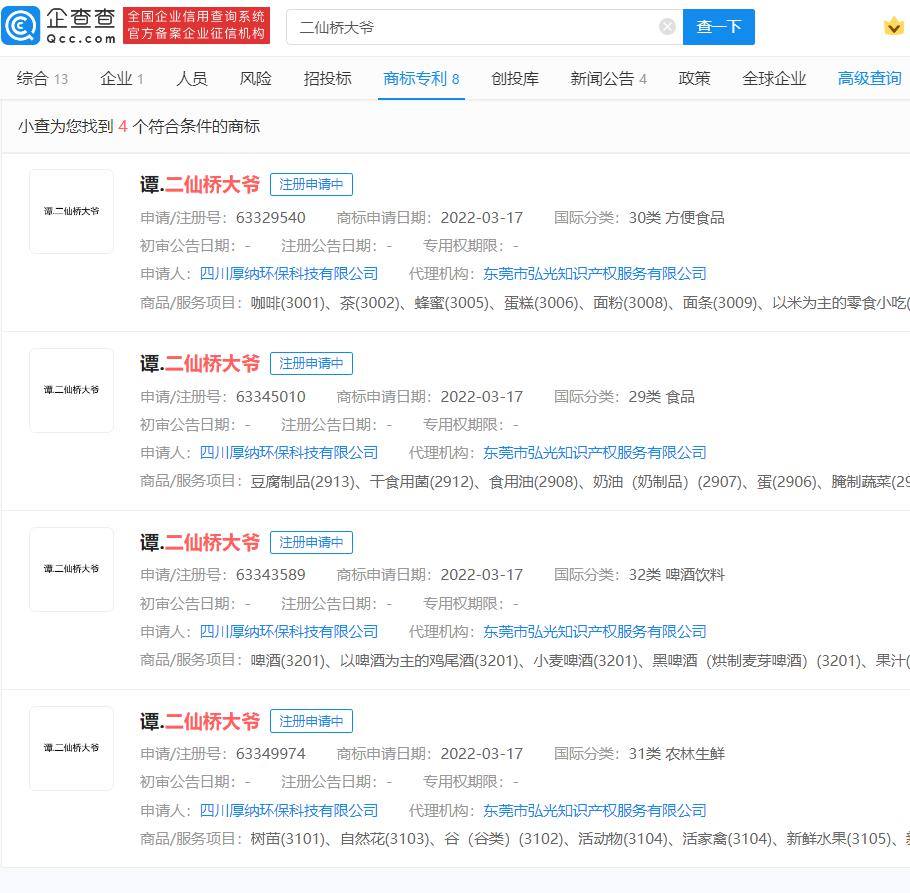Click the 32类 啤酒饮料 classification text

[676, 575]
